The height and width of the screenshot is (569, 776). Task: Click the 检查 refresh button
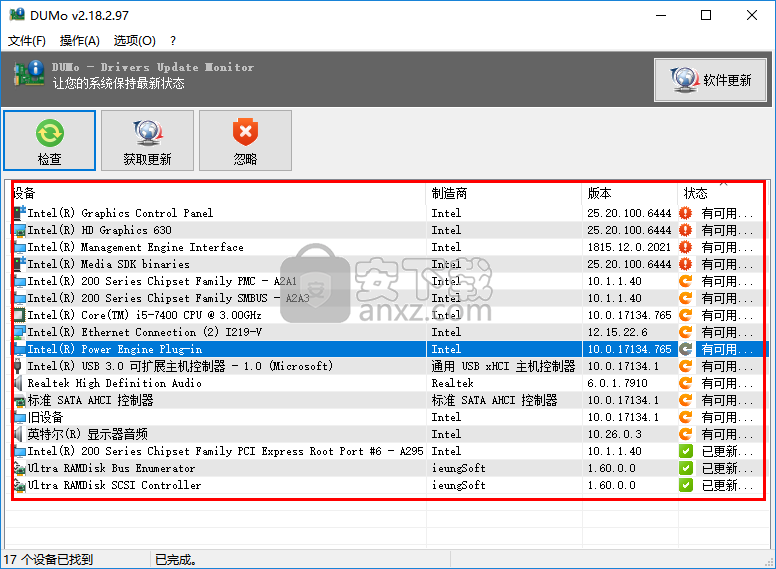point(49,141)
